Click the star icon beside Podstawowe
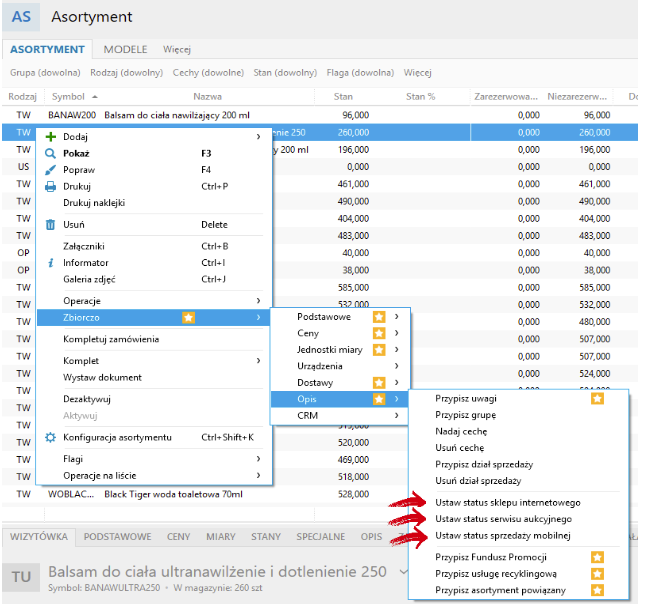Viewport: 646px width, 606px height. tap(379, 317)
